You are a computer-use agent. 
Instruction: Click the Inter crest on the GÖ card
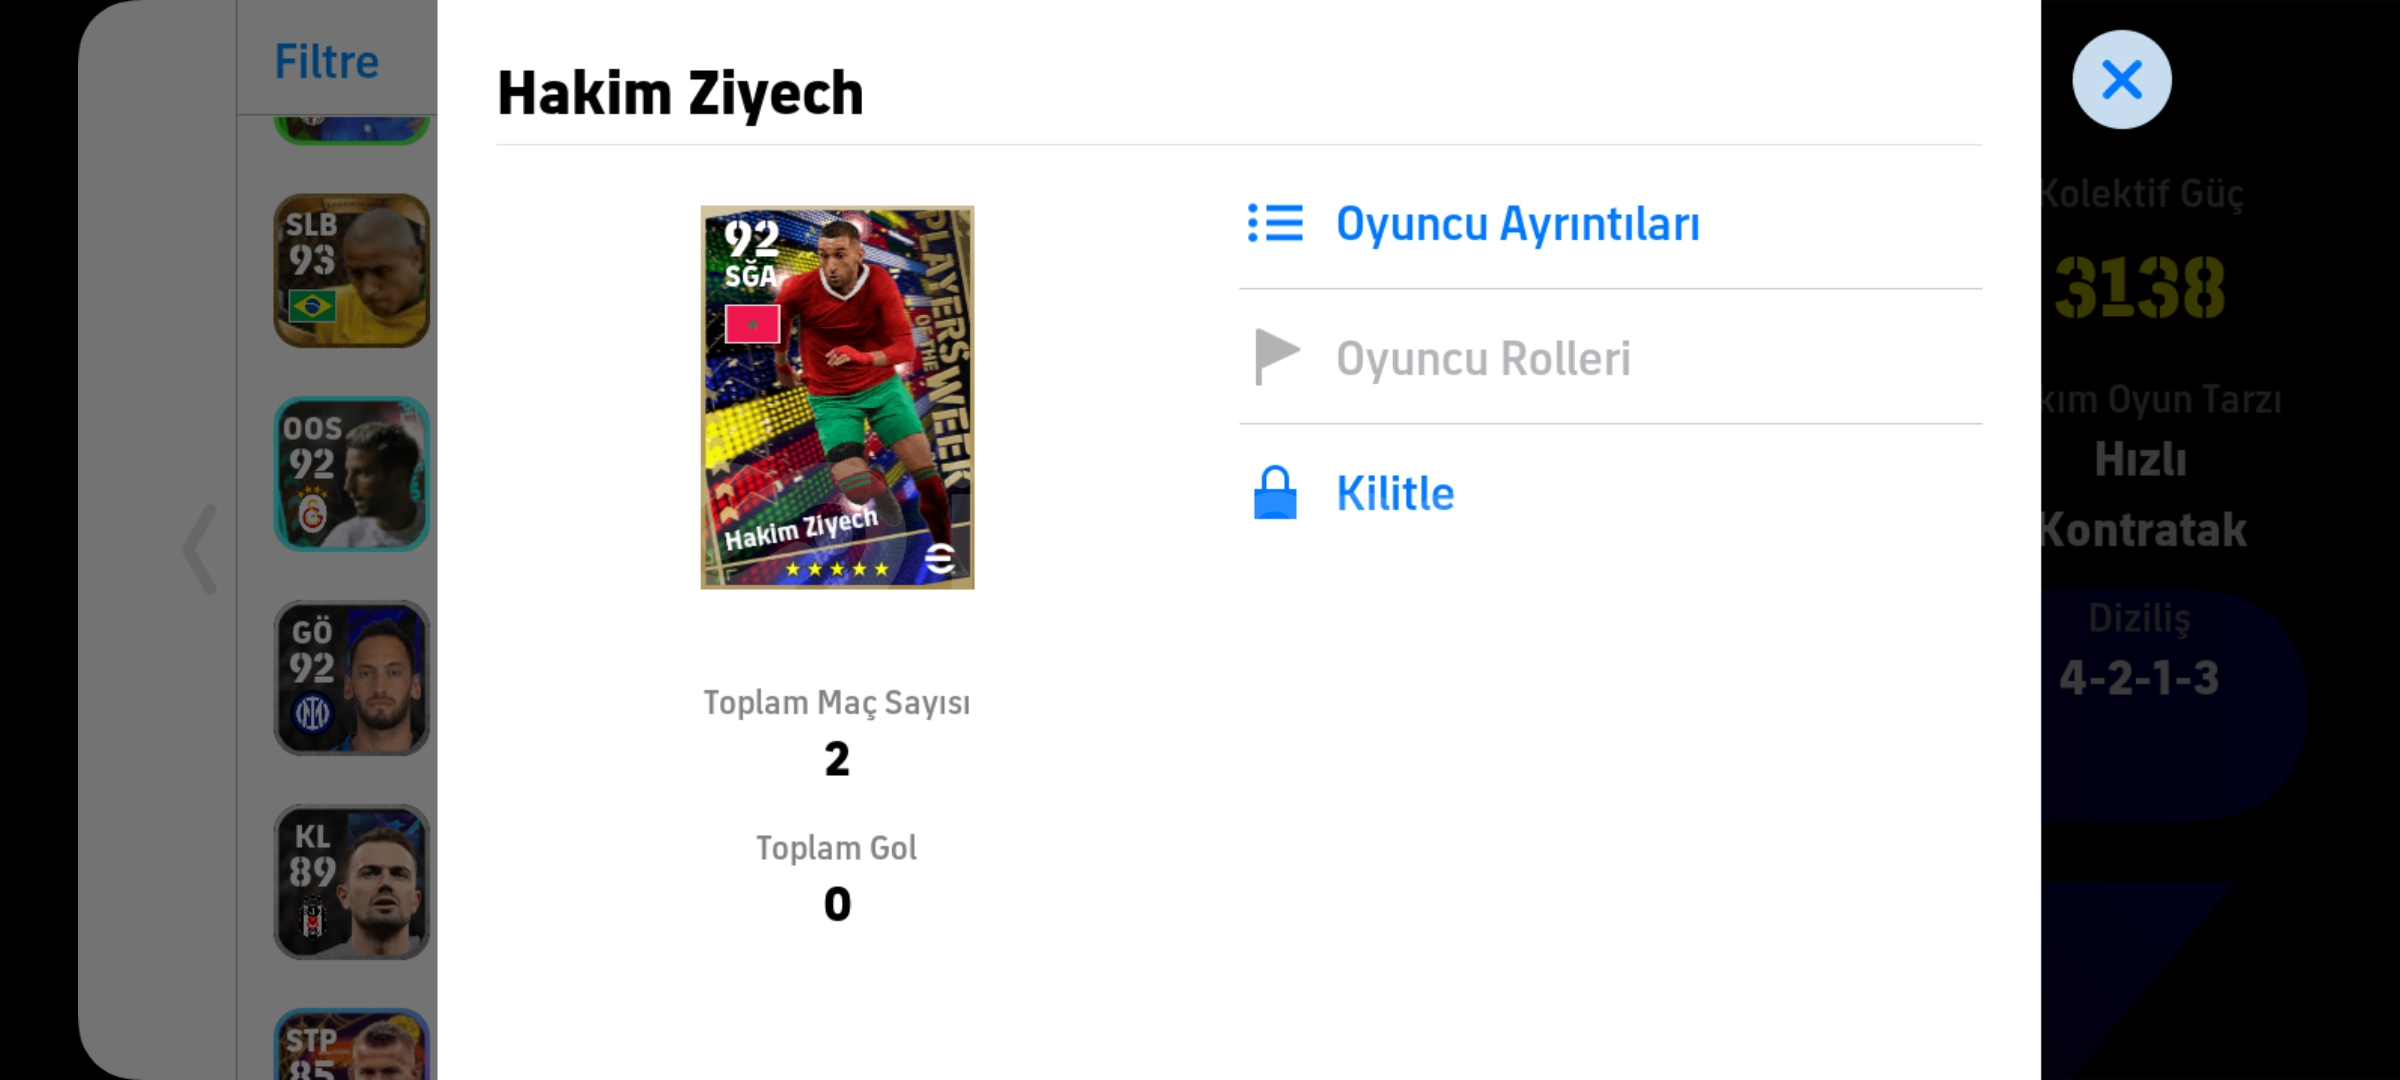coord(312,714)
